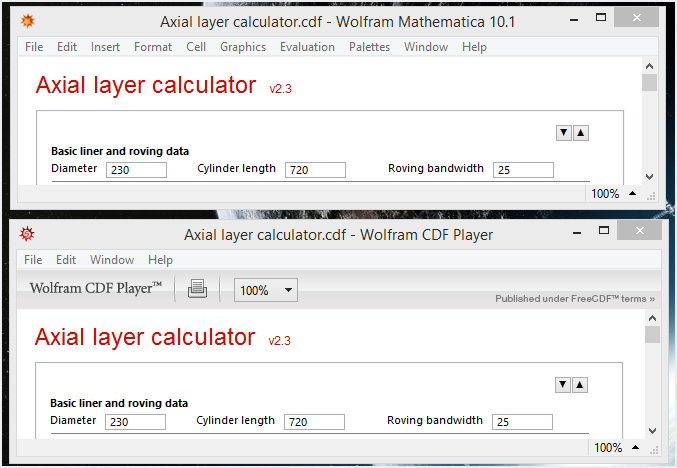The width and height of the screenshot is (677, 468).
Task: Click Diameter field in CDF Player window
Action: [x=136, y=422]
